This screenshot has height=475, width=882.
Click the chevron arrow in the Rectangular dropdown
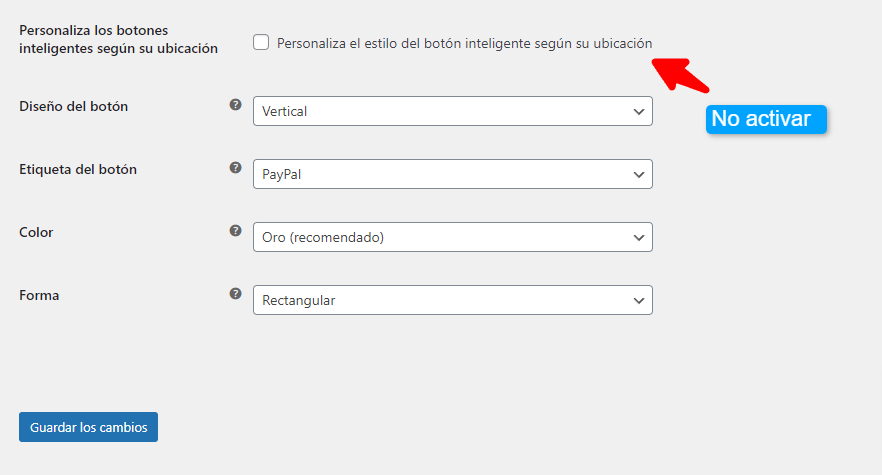coord(638,301)
